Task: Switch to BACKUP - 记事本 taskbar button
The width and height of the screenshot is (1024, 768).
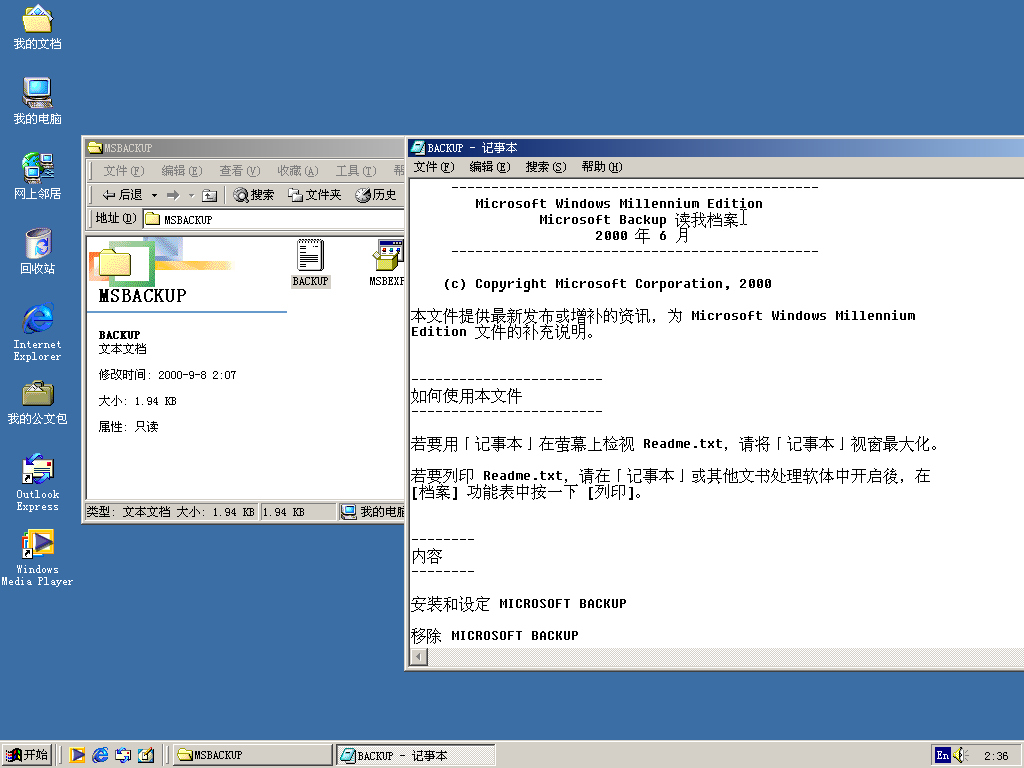Action: [416, 755]
